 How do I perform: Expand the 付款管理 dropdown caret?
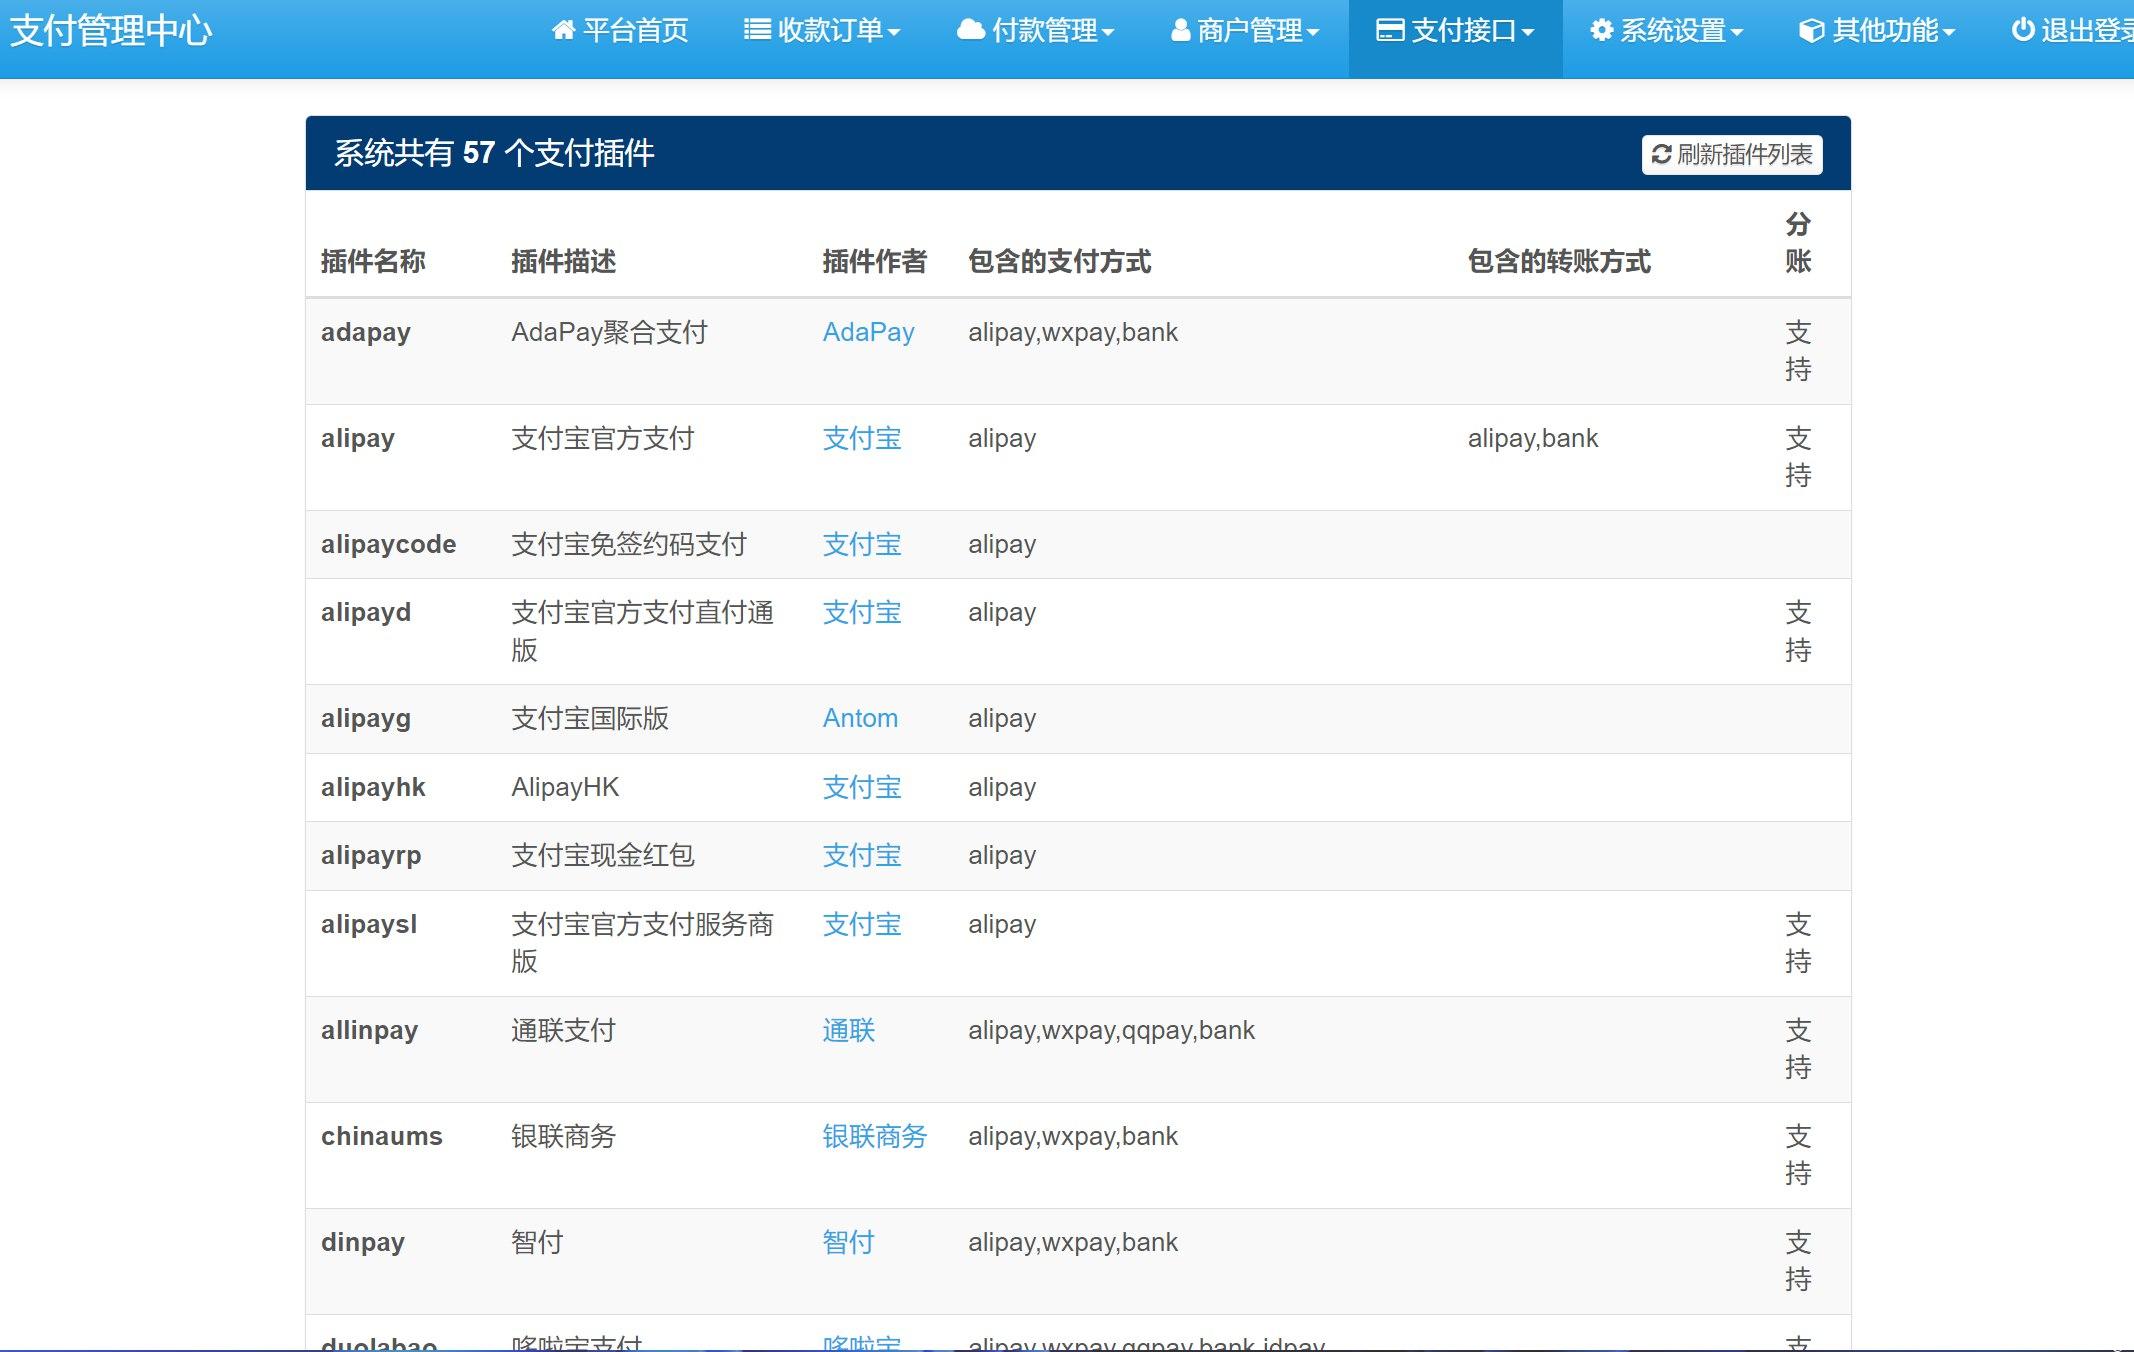click(x=1108, y=33)
